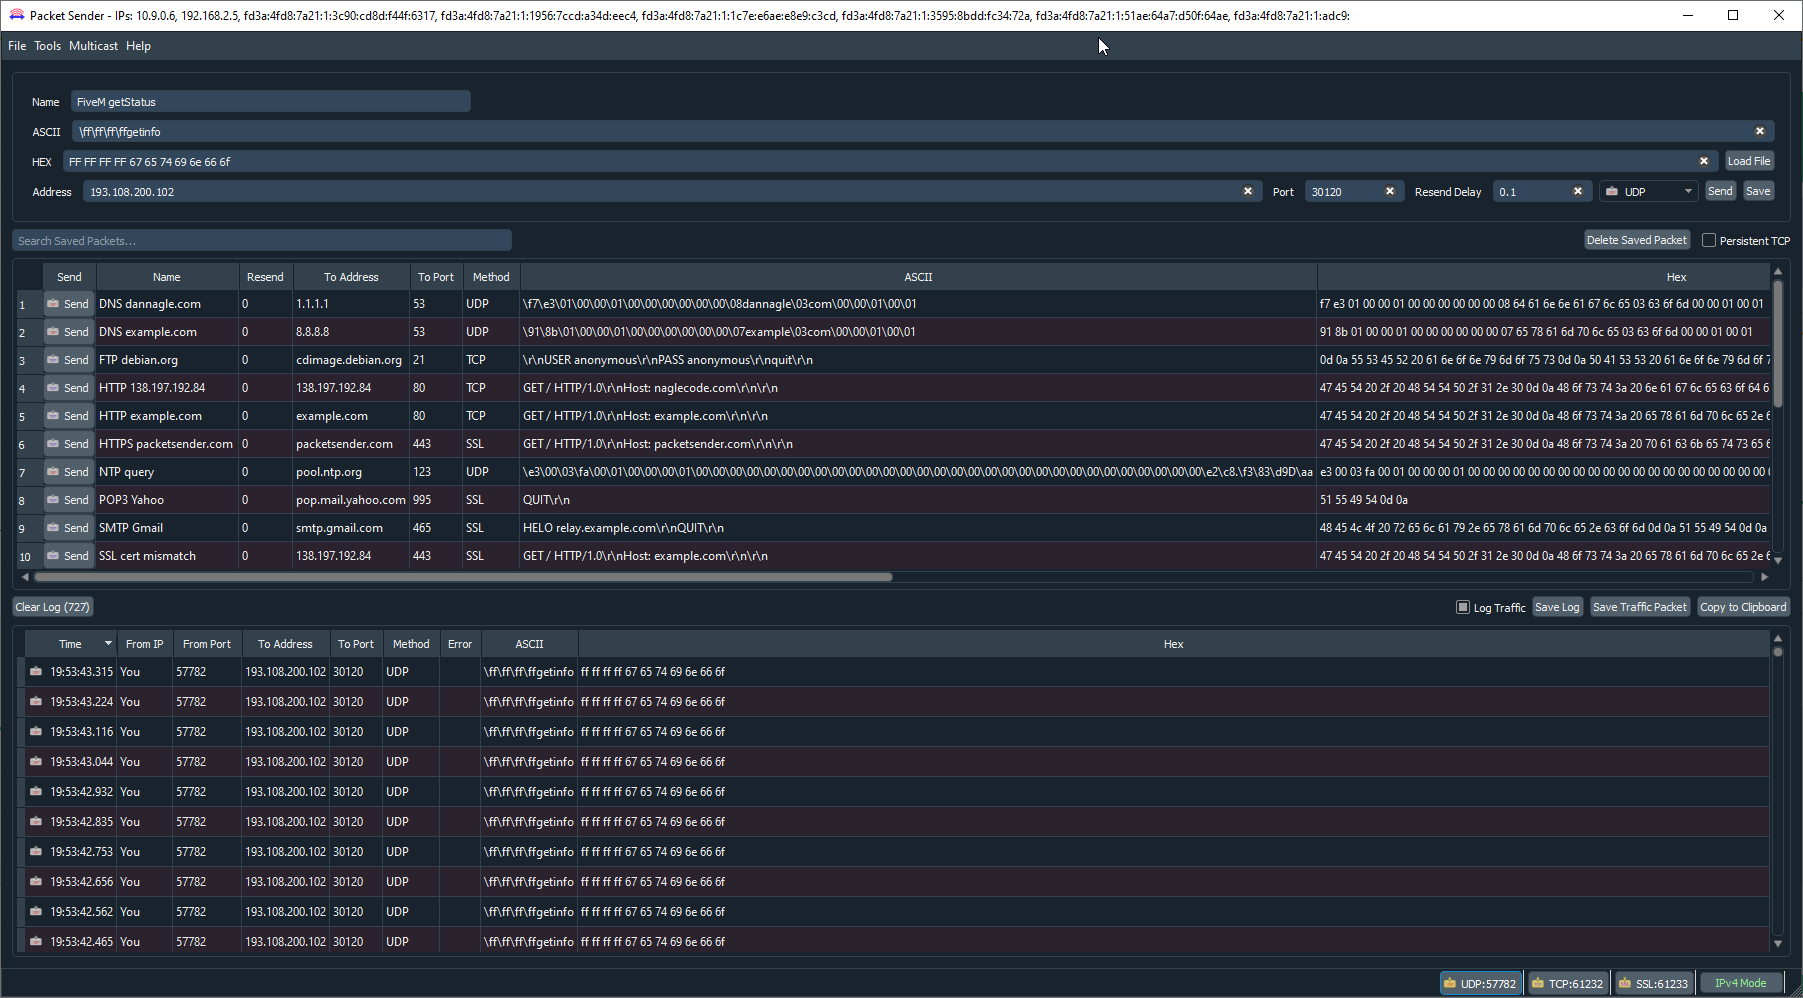Clear the HEX field using its X icon
1803x998 pixels.
coord(1703,161)
